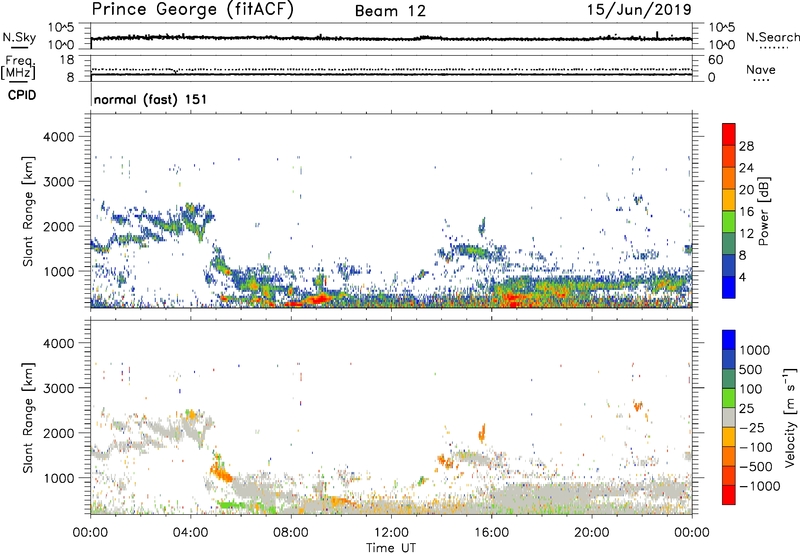Click the 'Time UT' axis label
Screen dimensions: 800x554
click(x=391, y=548)
